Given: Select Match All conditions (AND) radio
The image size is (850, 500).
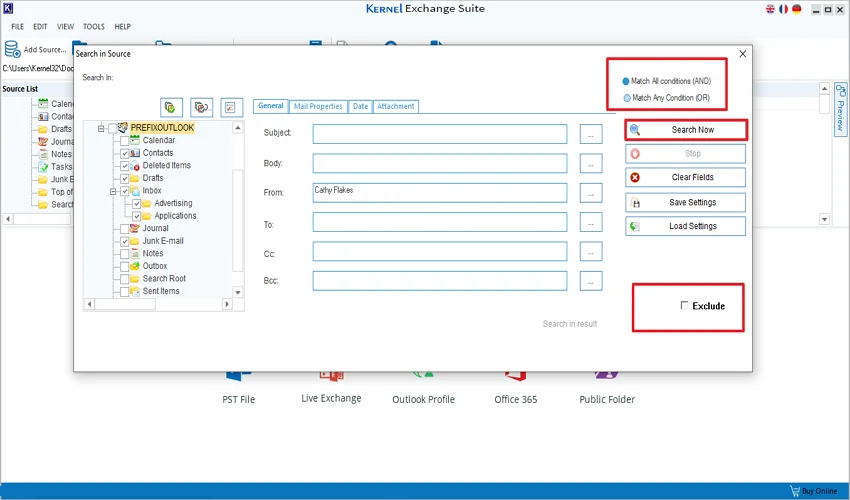Looking at the screenshot, I should pyautogui.click(x=626, y=81).
